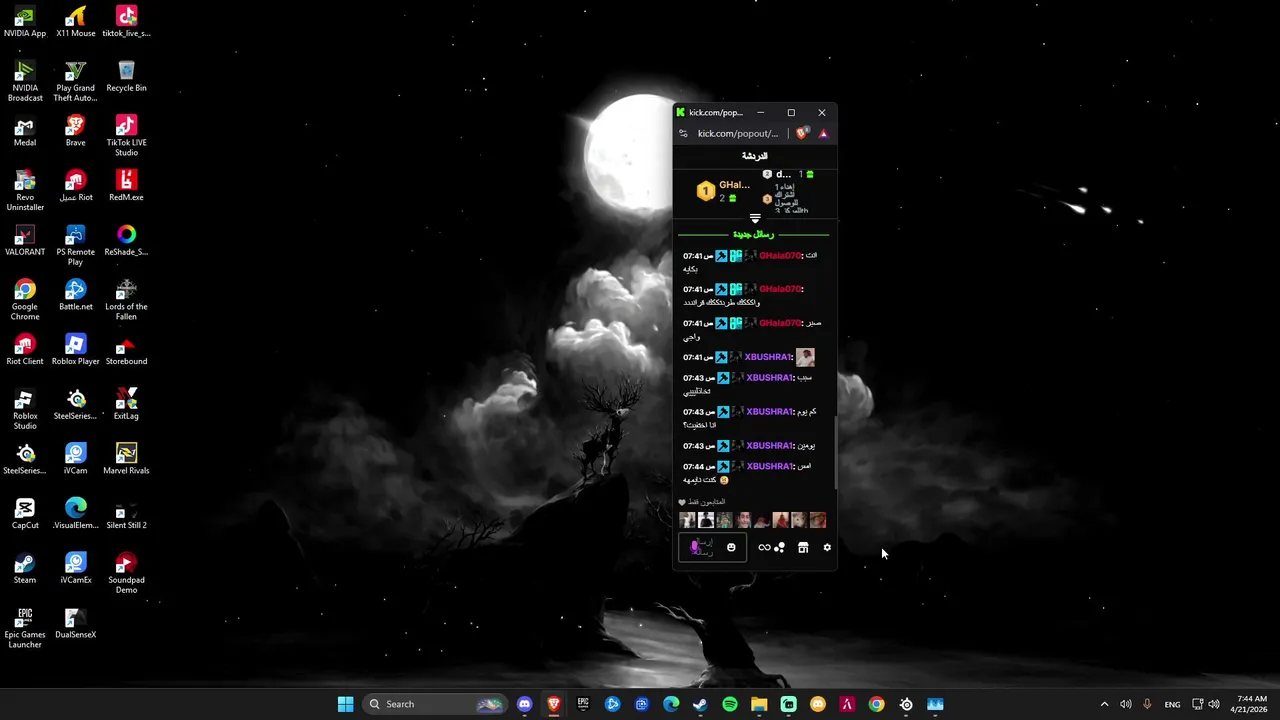Click the Brave Shields icon in address bar
Screen dimensions: 1280x720
[x=802, y=133]
